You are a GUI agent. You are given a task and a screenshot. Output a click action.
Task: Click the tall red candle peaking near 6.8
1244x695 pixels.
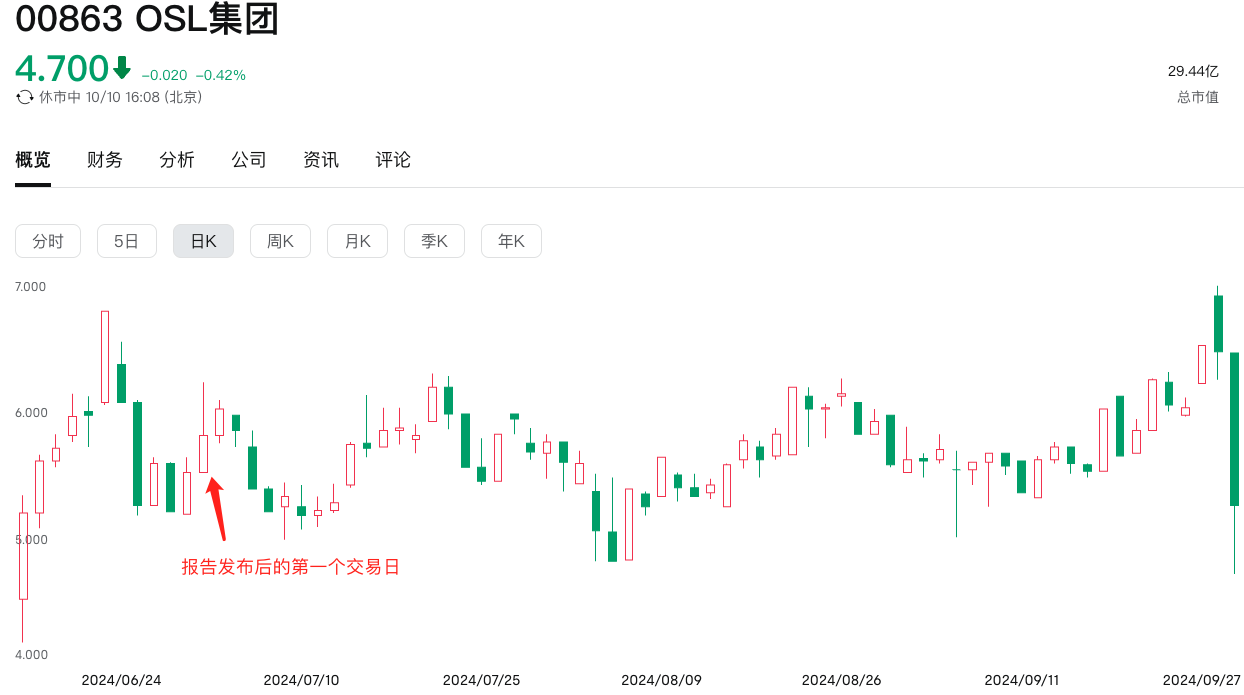click(x=105, y=357)
